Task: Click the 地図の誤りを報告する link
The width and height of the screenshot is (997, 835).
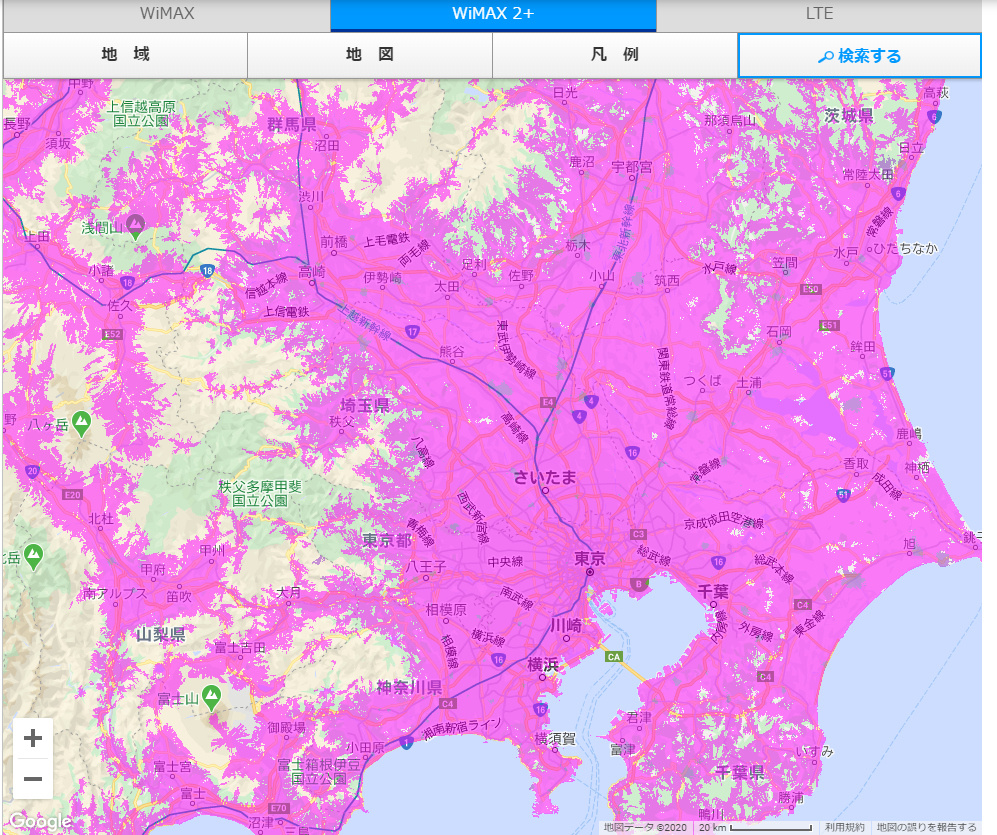Action: [926, 827]
